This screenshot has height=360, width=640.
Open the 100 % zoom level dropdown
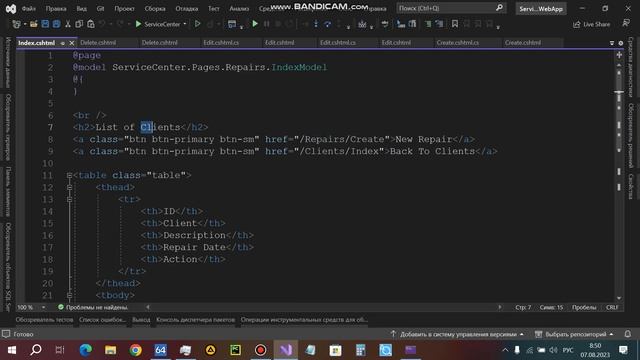[43, 307]
